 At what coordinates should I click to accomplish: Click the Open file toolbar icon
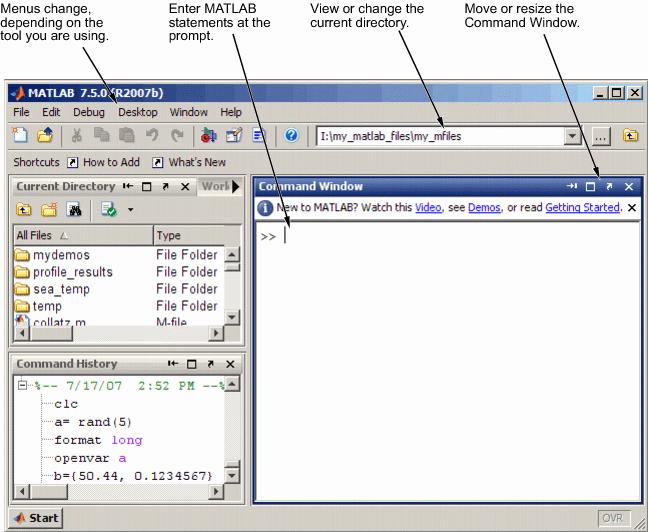pos(45,135)
